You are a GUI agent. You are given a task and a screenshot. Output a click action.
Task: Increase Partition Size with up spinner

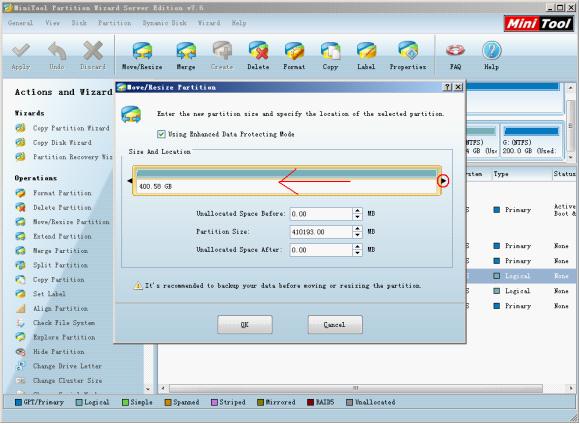click(x=357, y=229)
